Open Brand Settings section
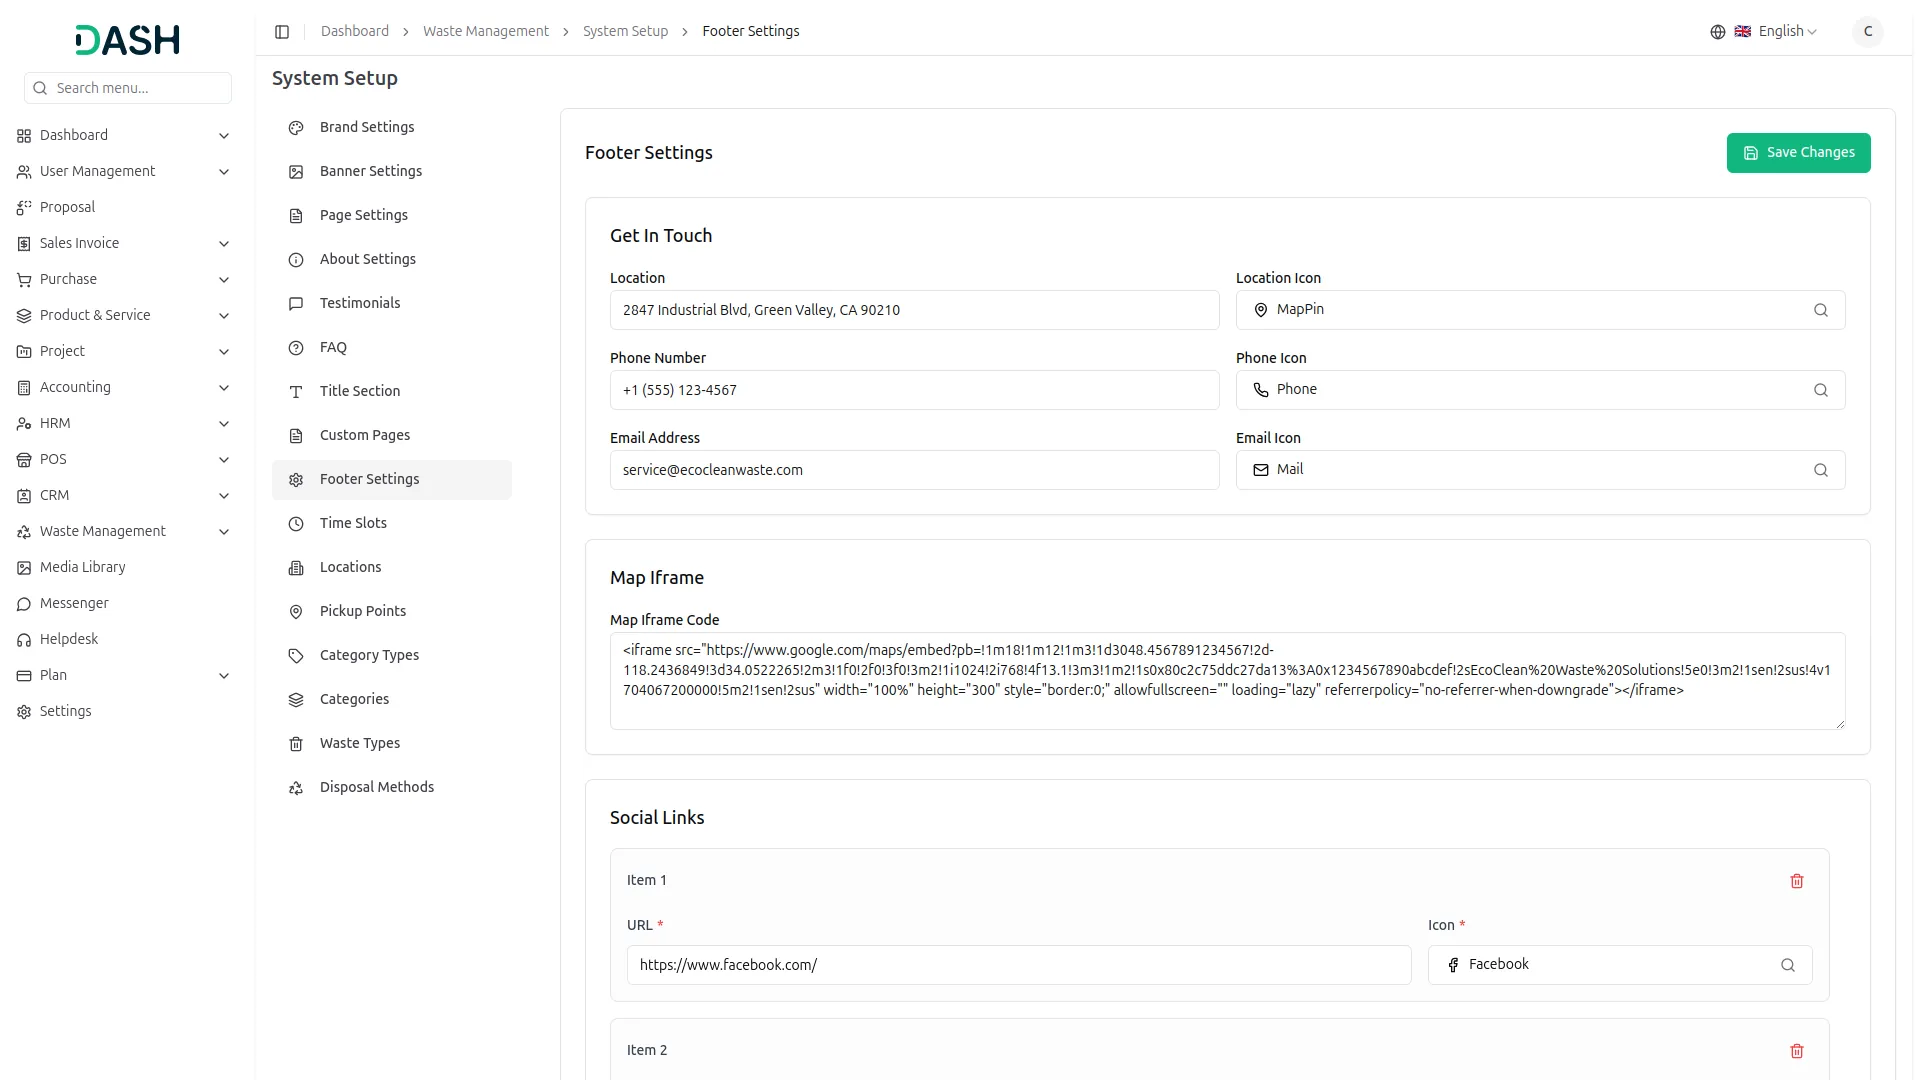The width and height of the screenshot is (1920, 1080). (366, 127)
